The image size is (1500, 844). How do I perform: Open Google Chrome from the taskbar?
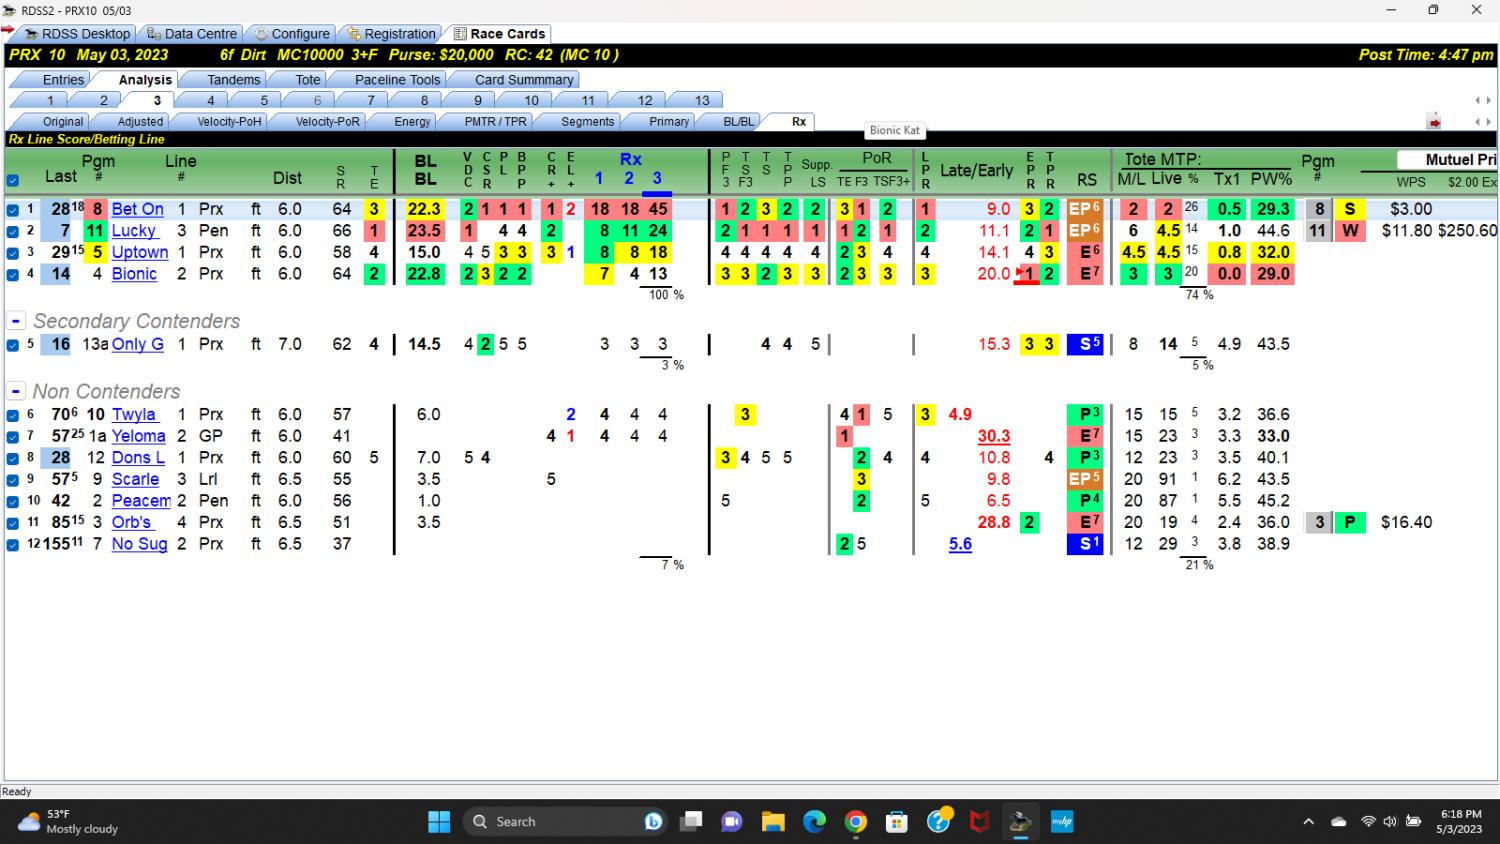click(x=856, y=822)
